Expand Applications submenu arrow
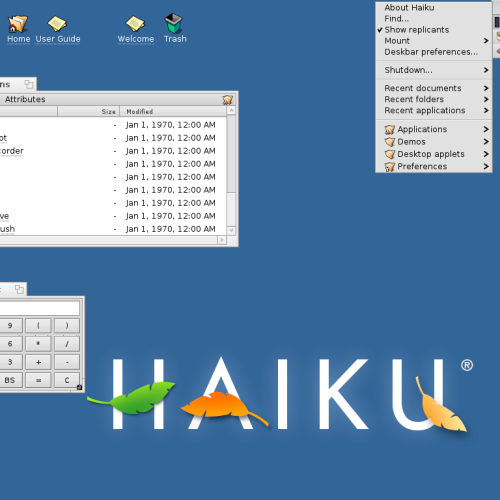The image size is (500, 500). (486, 129)
